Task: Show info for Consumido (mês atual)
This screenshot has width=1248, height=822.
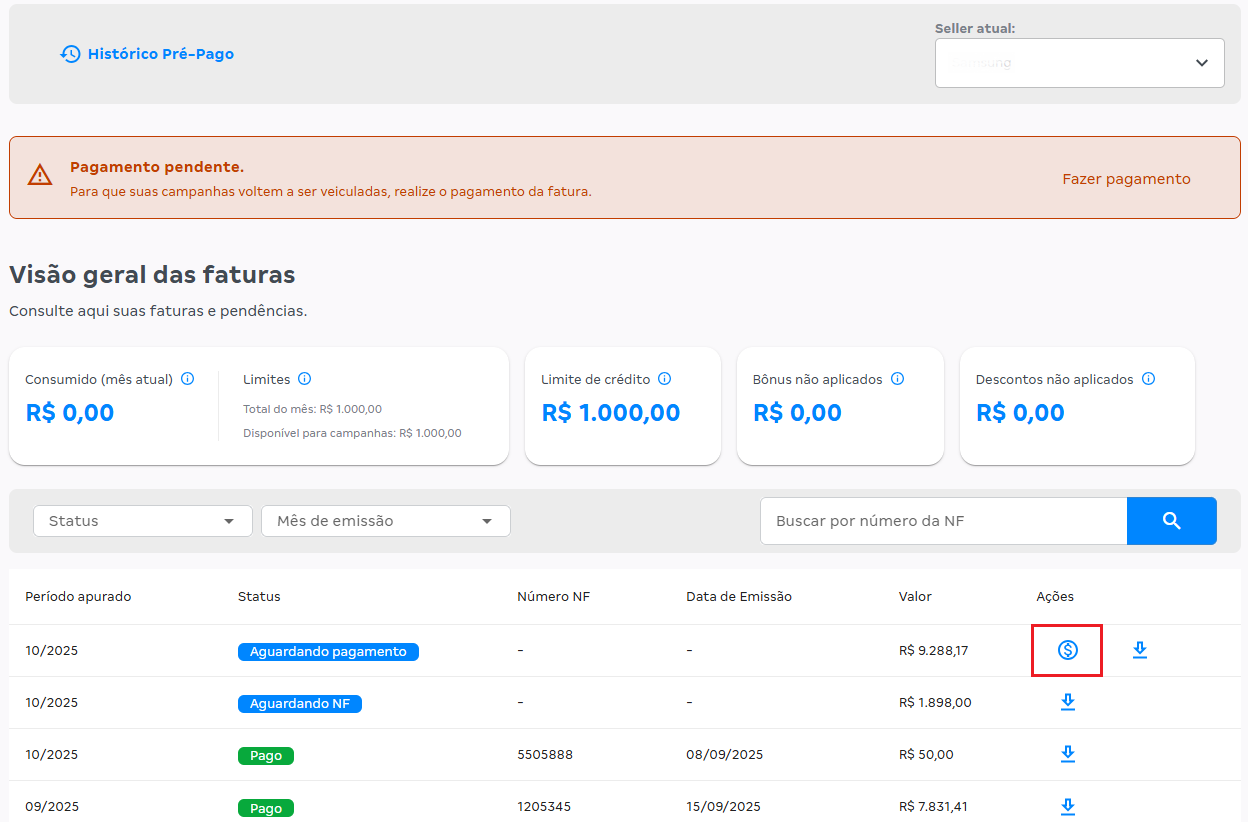Action: click(x=187, y=379)
